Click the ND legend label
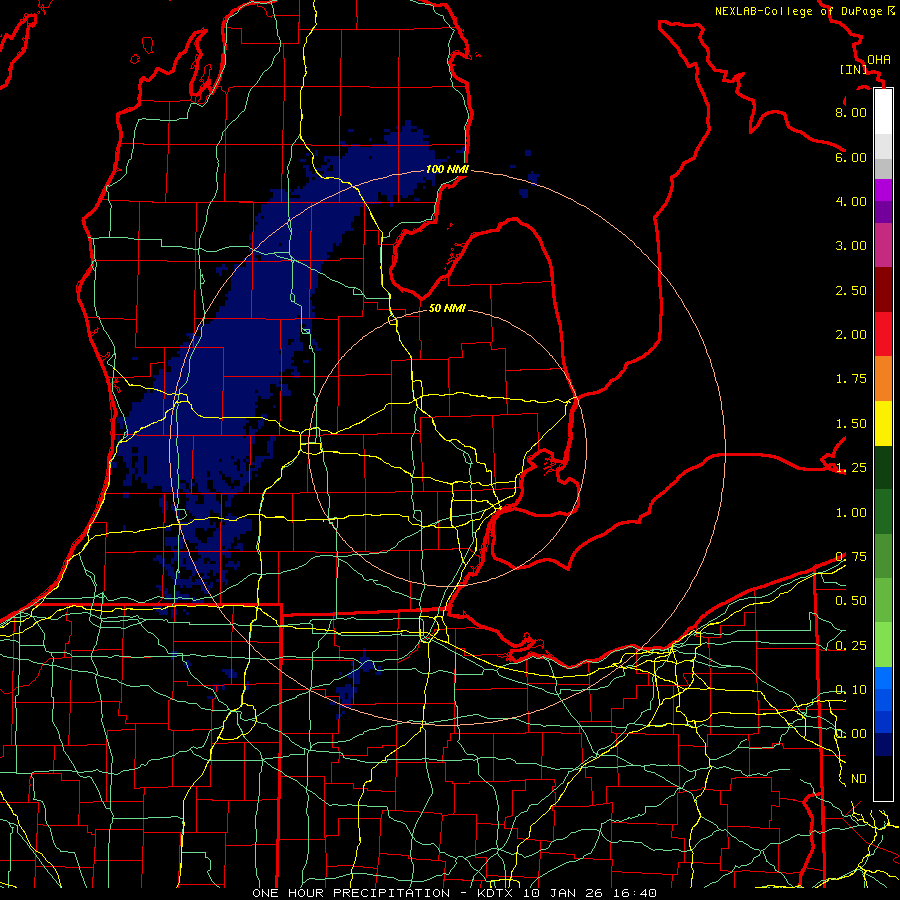 click(x=859, y=779)
